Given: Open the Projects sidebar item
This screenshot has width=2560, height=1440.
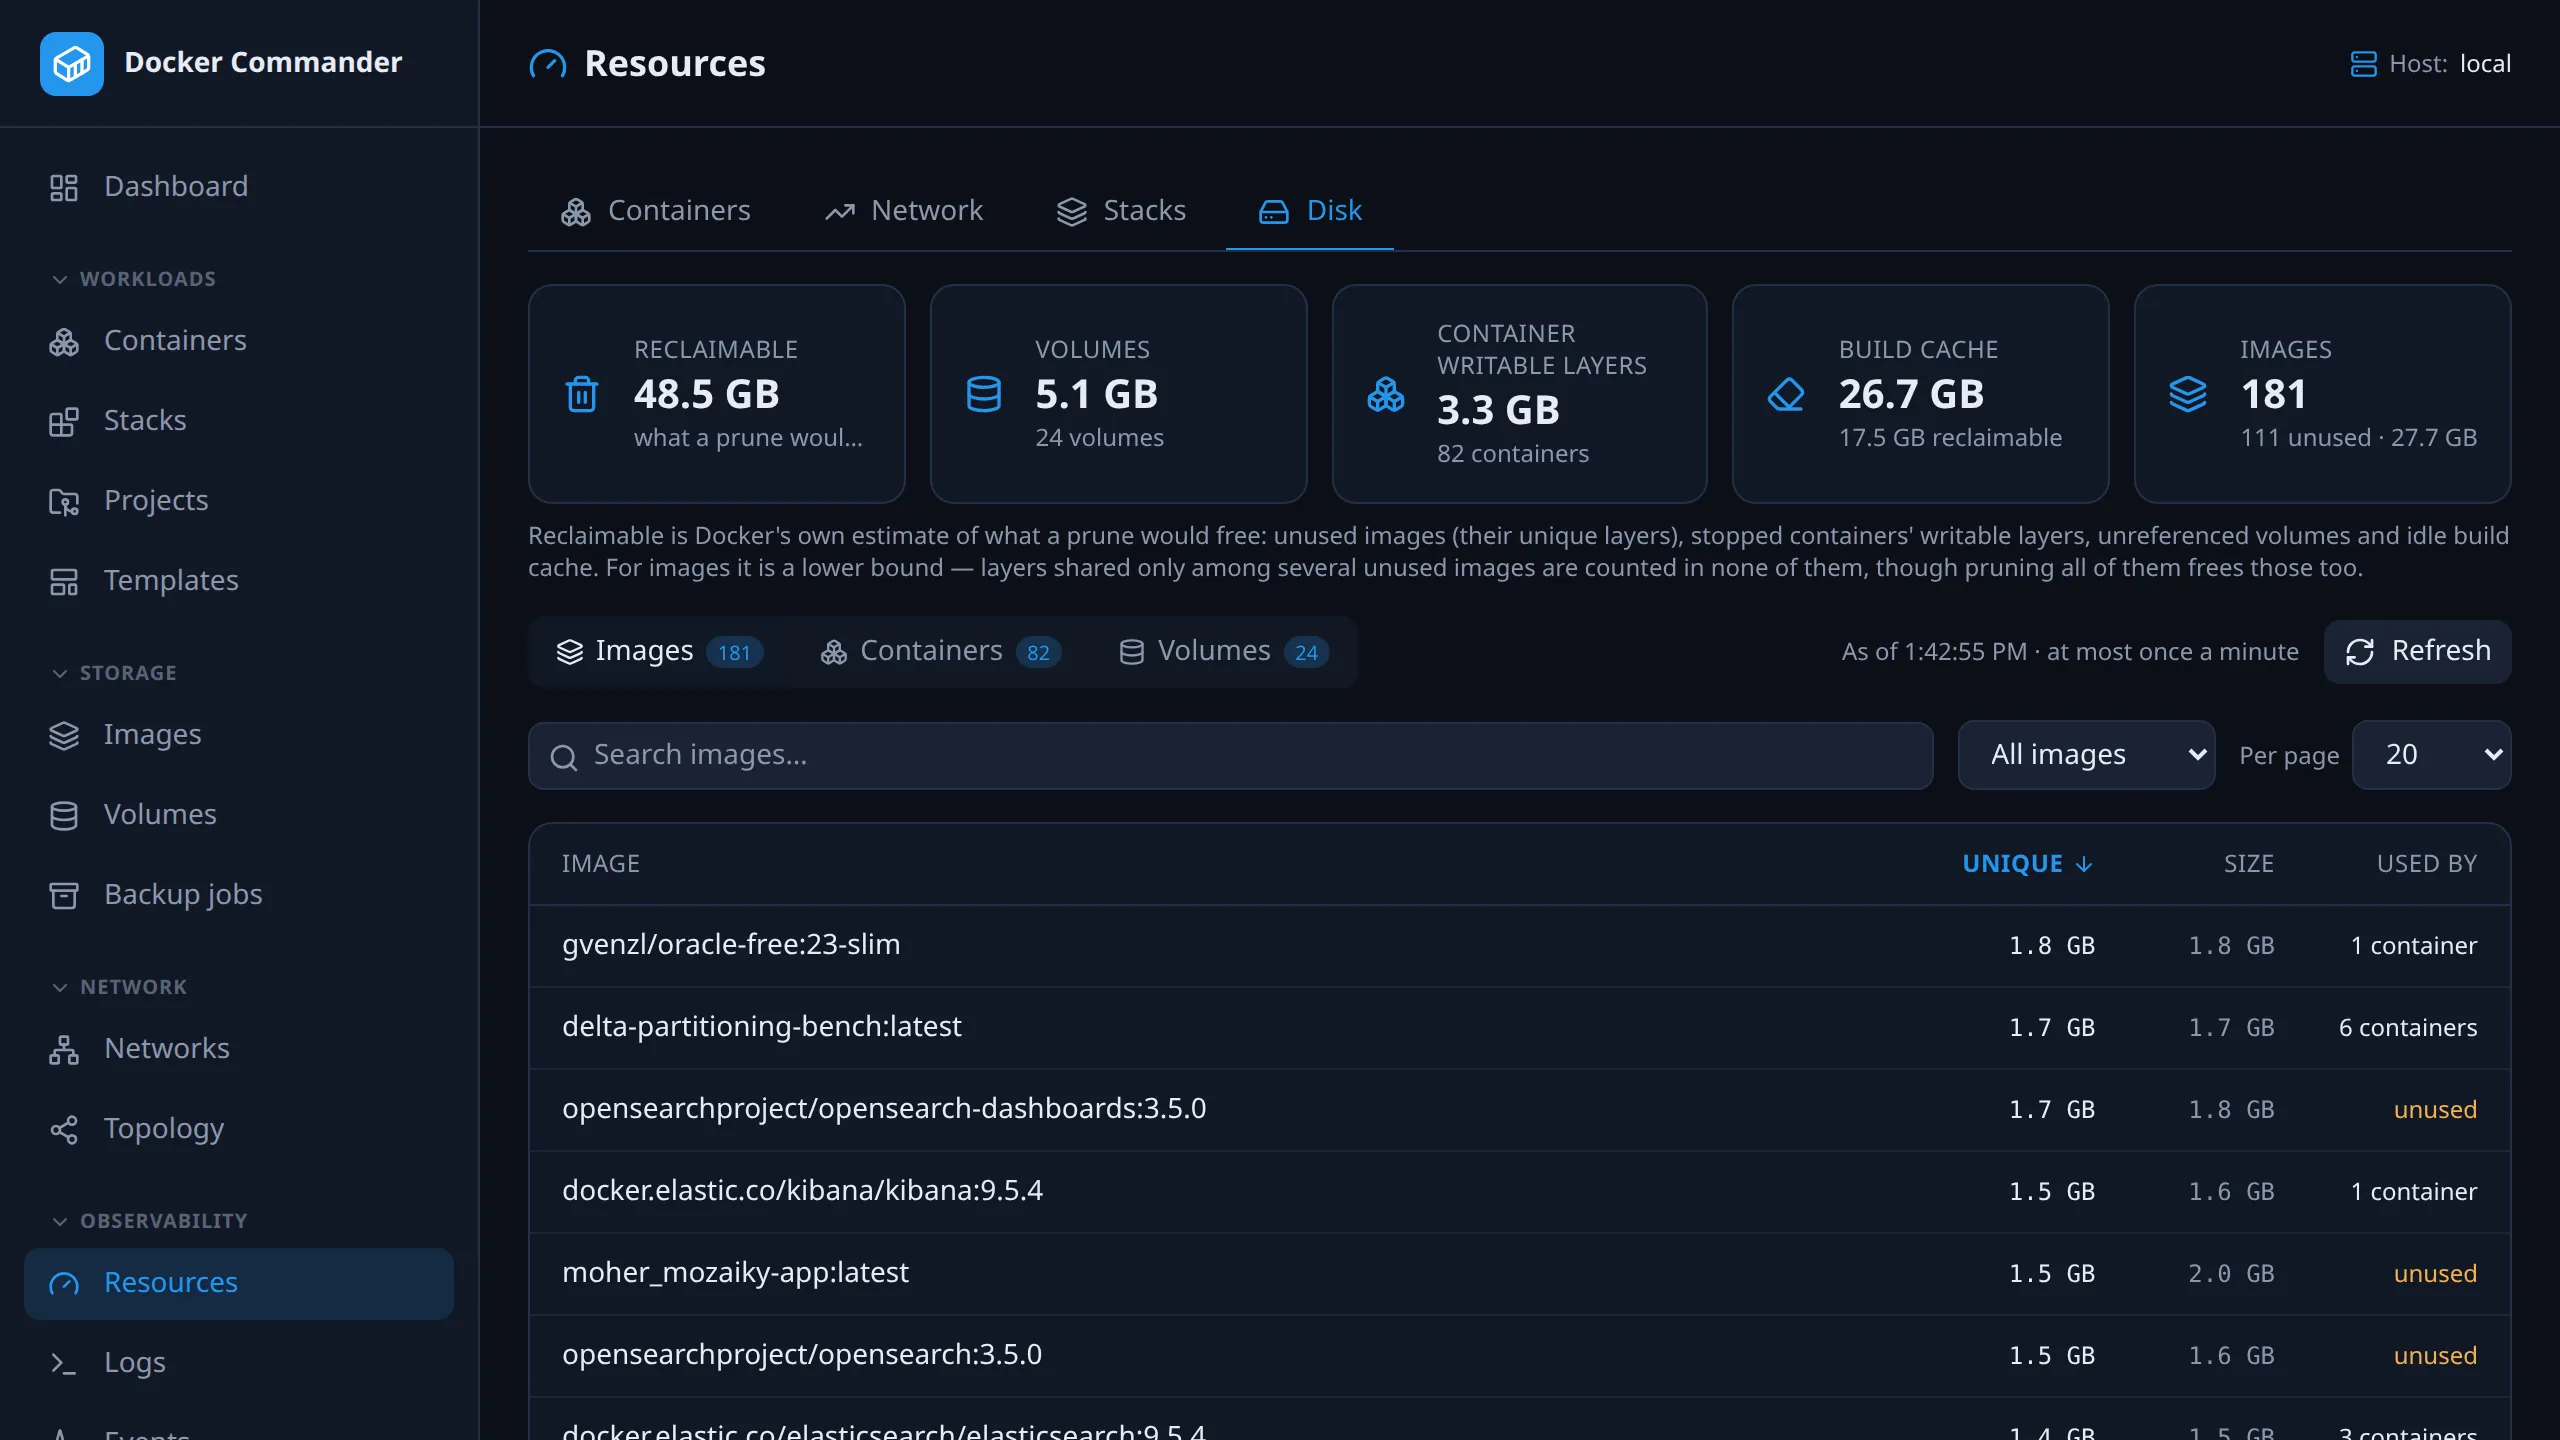Looking at the screenshot, I should (x=239, y=501).
